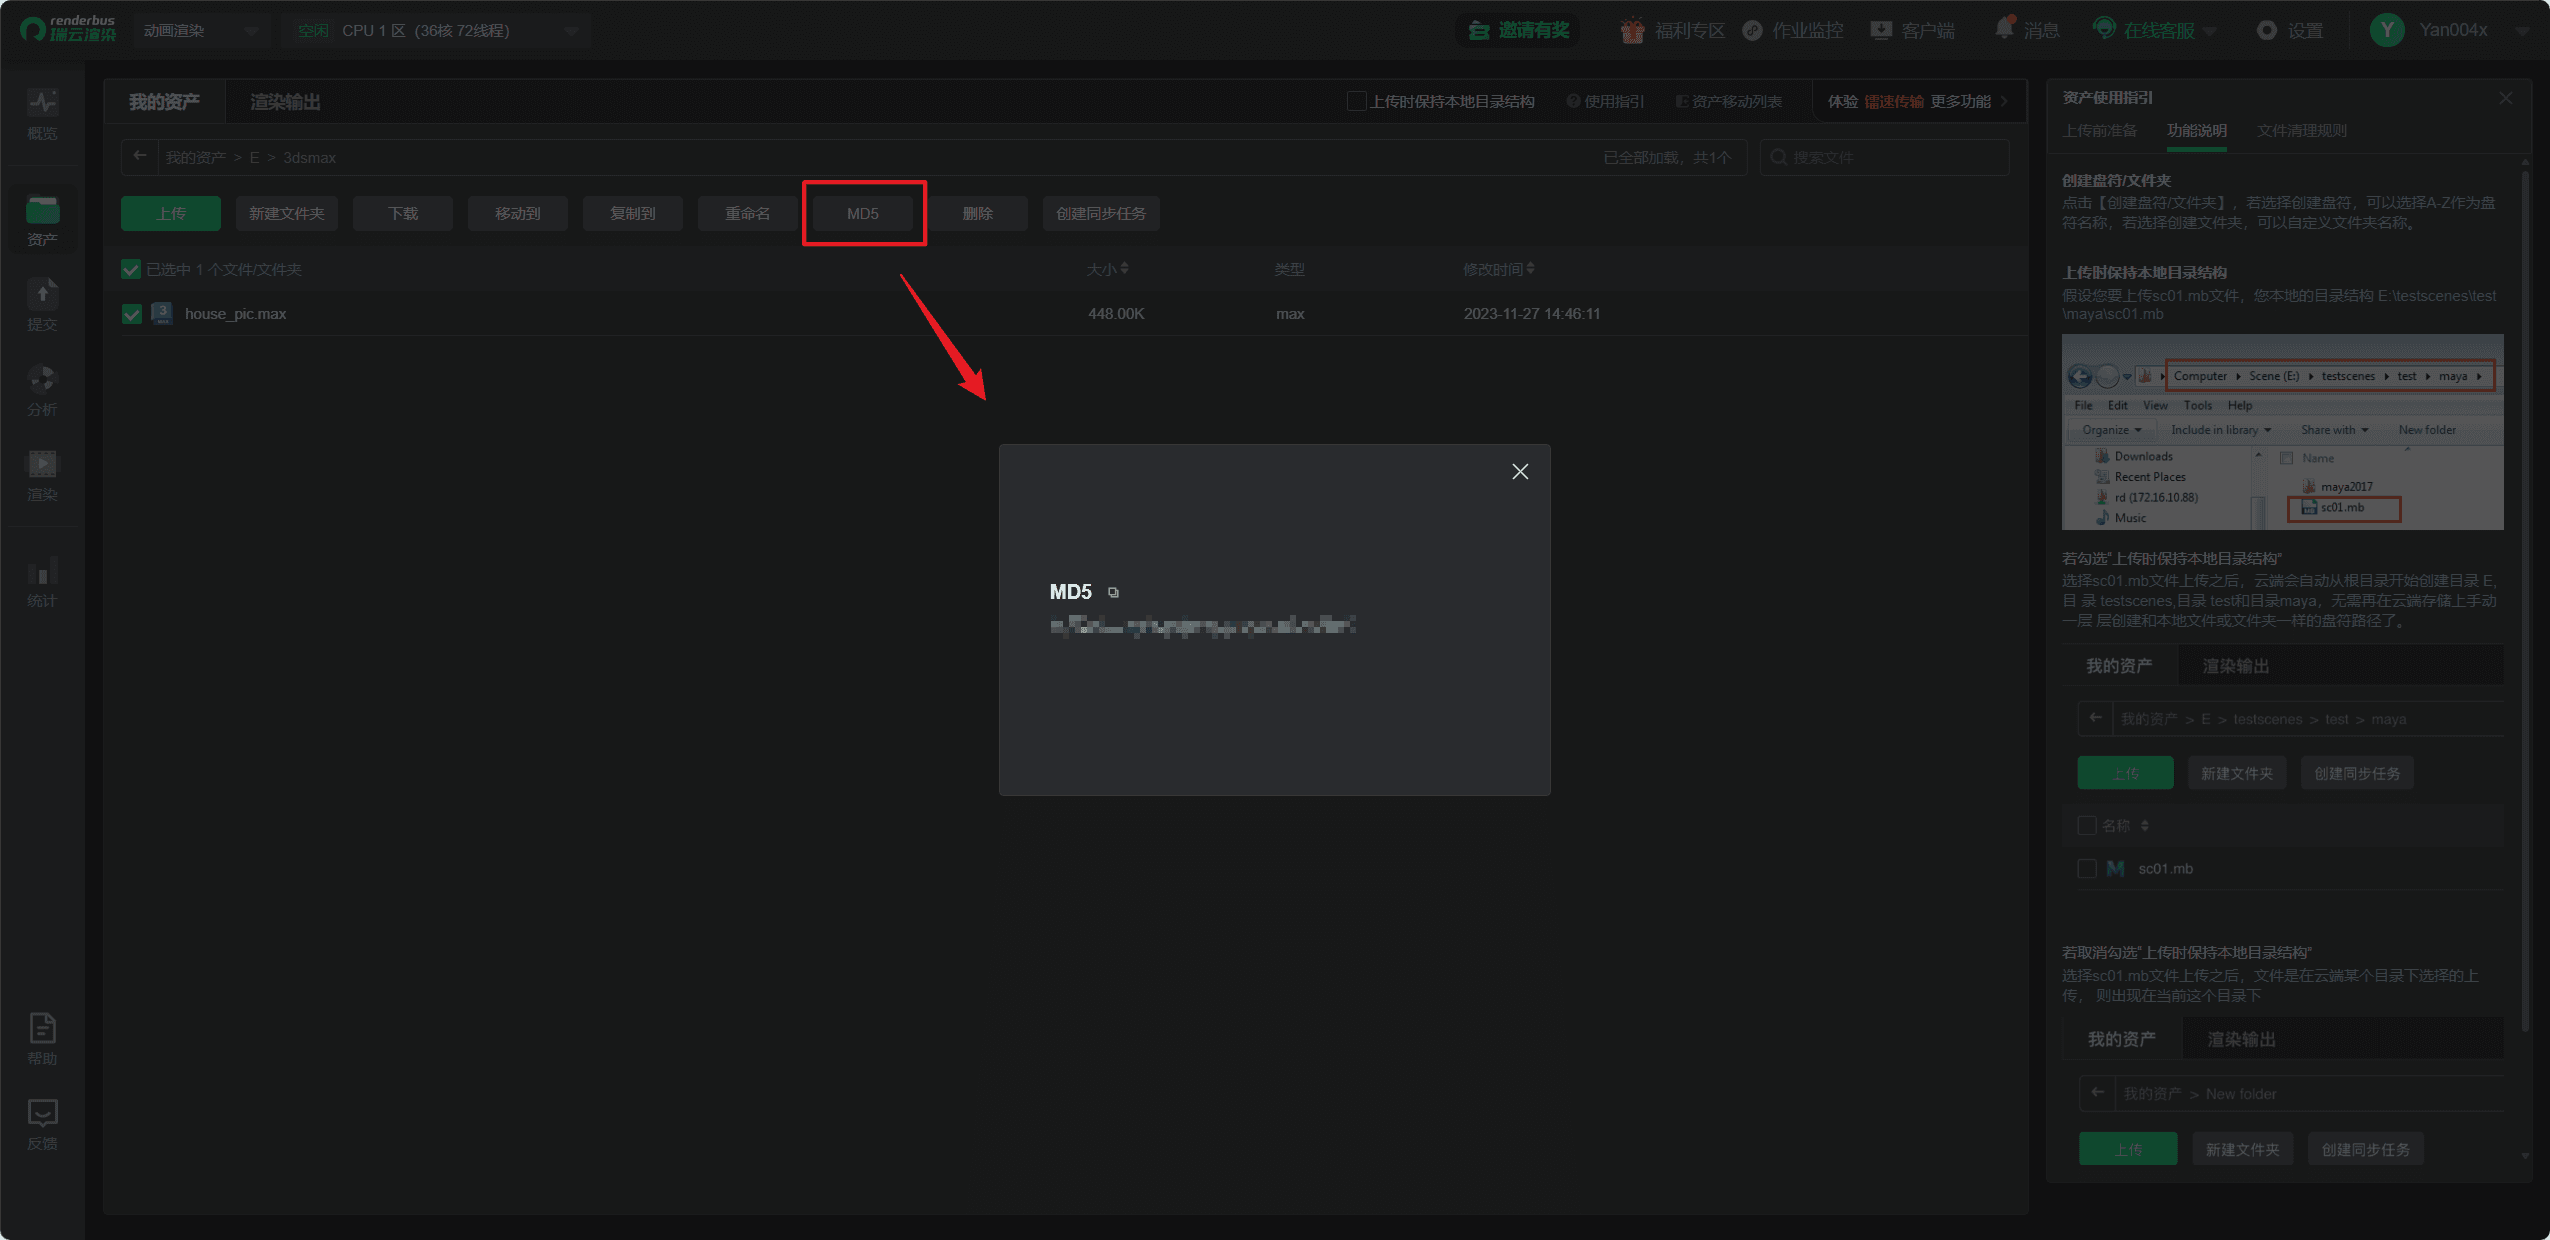Switch to 渲染输出 tab
Viewport: 2550px width, 1240px height.
pos(285,102)
